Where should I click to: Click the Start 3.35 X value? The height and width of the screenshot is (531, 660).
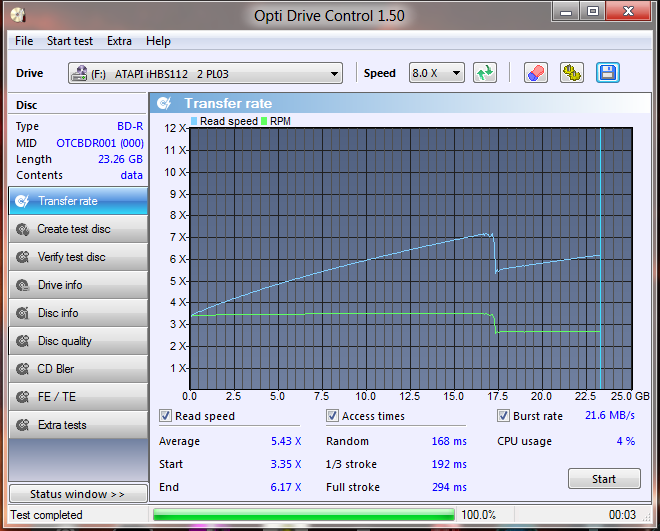click(x=286, y=464)
